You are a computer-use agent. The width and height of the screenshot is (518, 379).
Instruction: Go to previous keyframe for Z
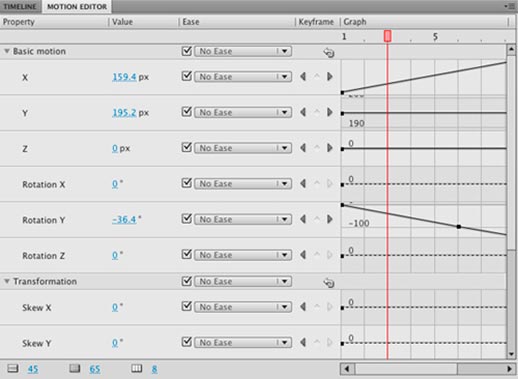pos(303,148)
